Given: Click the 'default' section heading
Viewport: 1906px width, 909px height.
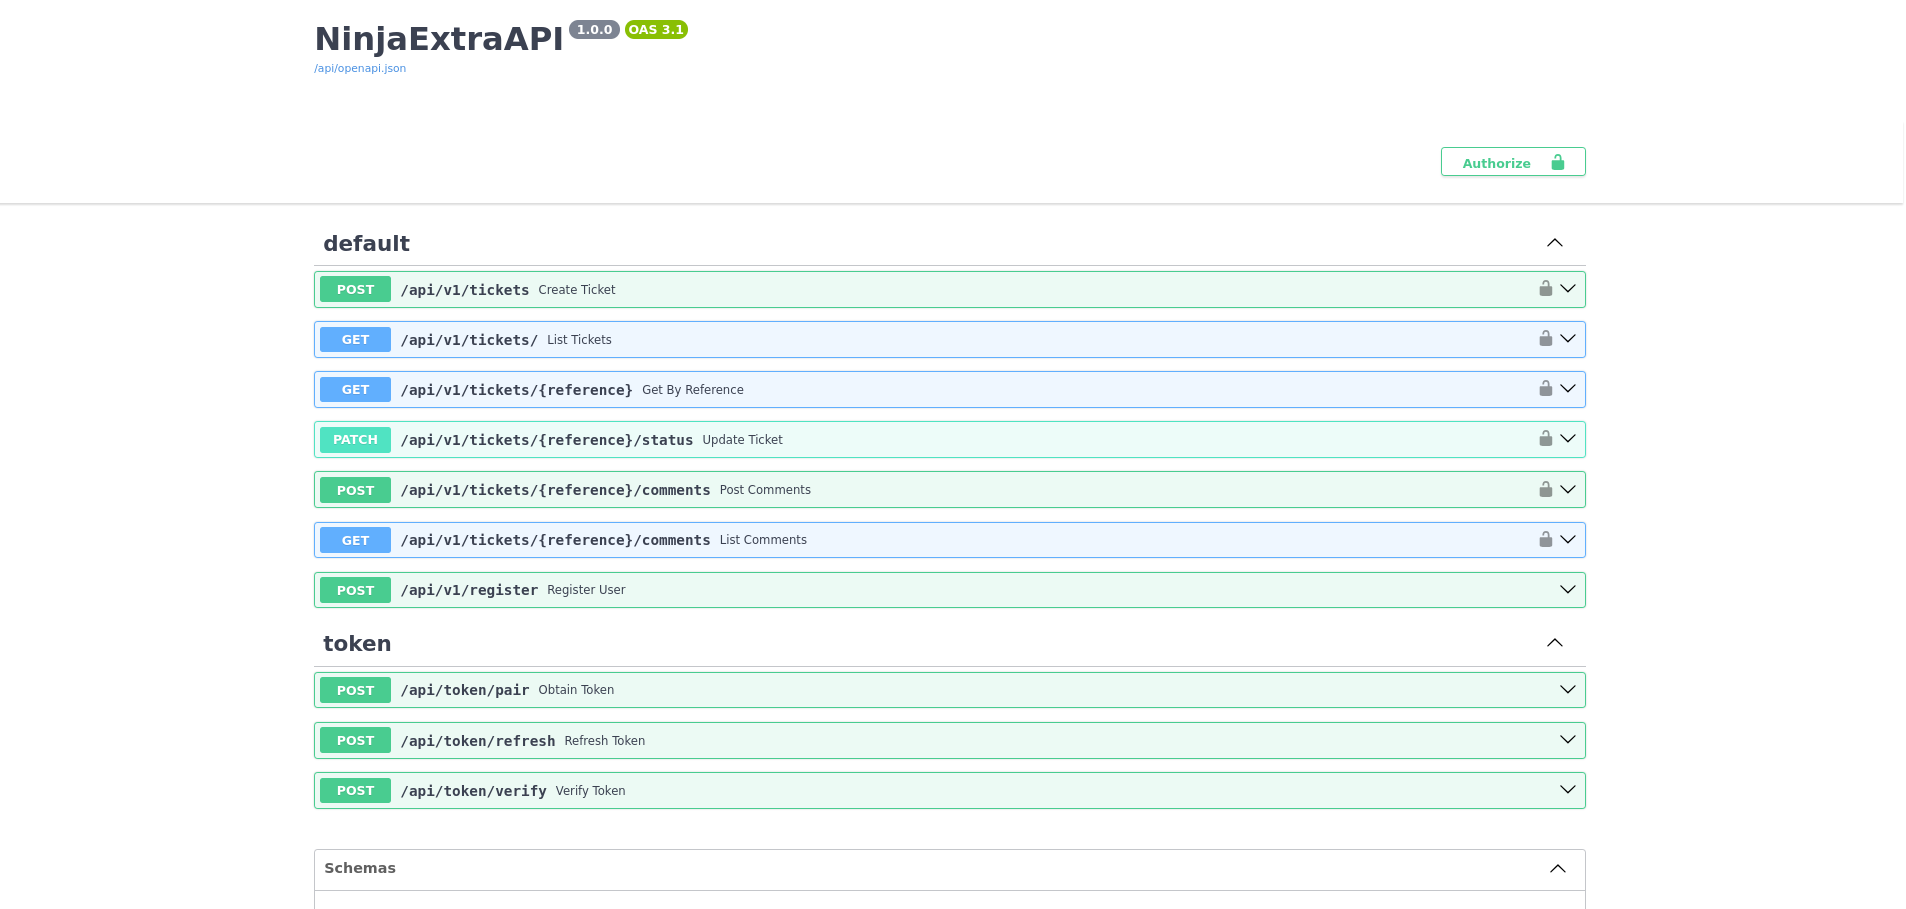Looking at the screenshot, I should pyautogui.click(x=366, y=243).
